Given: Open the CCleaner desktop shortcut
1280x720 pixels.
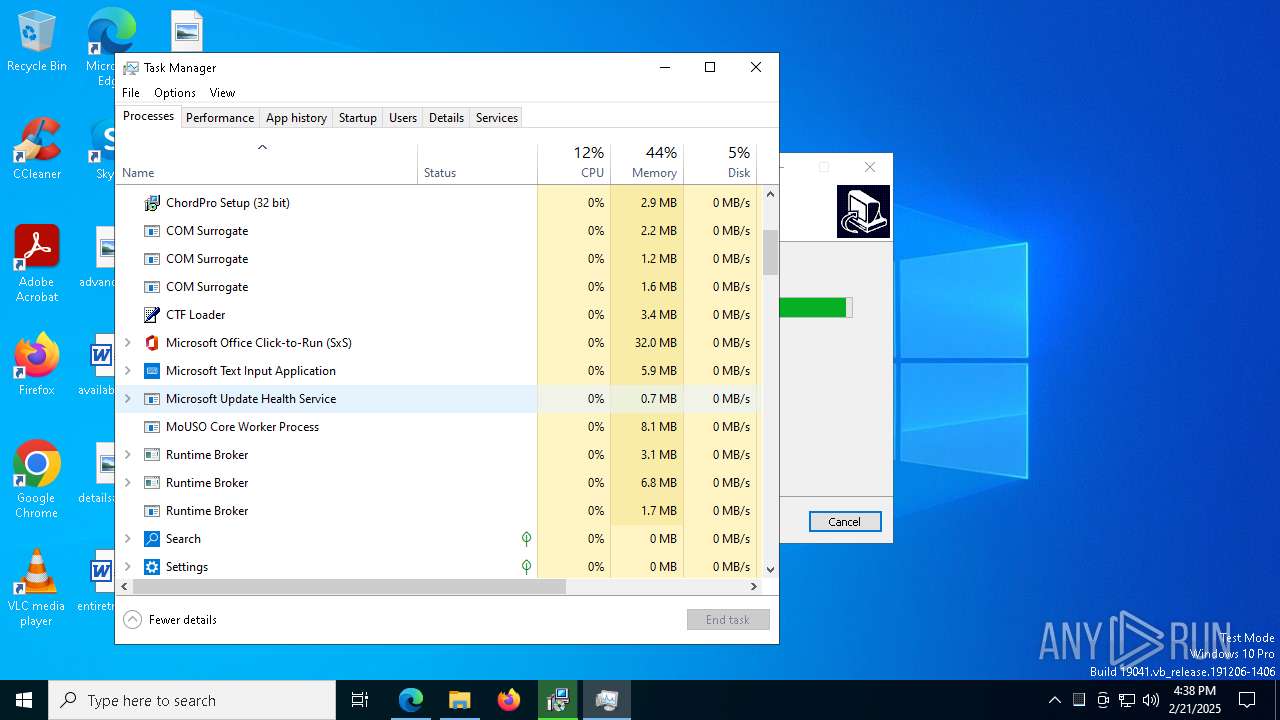Looking at the screenshot, I should pyautogui.click(x=37, y=150).
